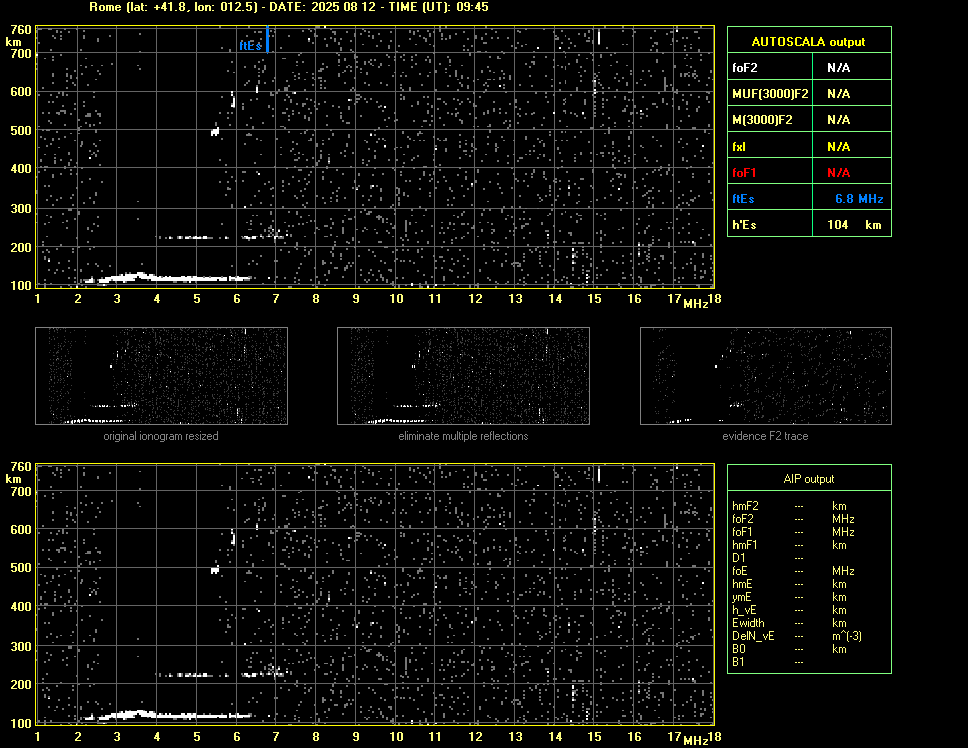Open the 'original ionogram resized' thumbnail
The height and width of the screenshot is (748, 968).
click(161, 376)
